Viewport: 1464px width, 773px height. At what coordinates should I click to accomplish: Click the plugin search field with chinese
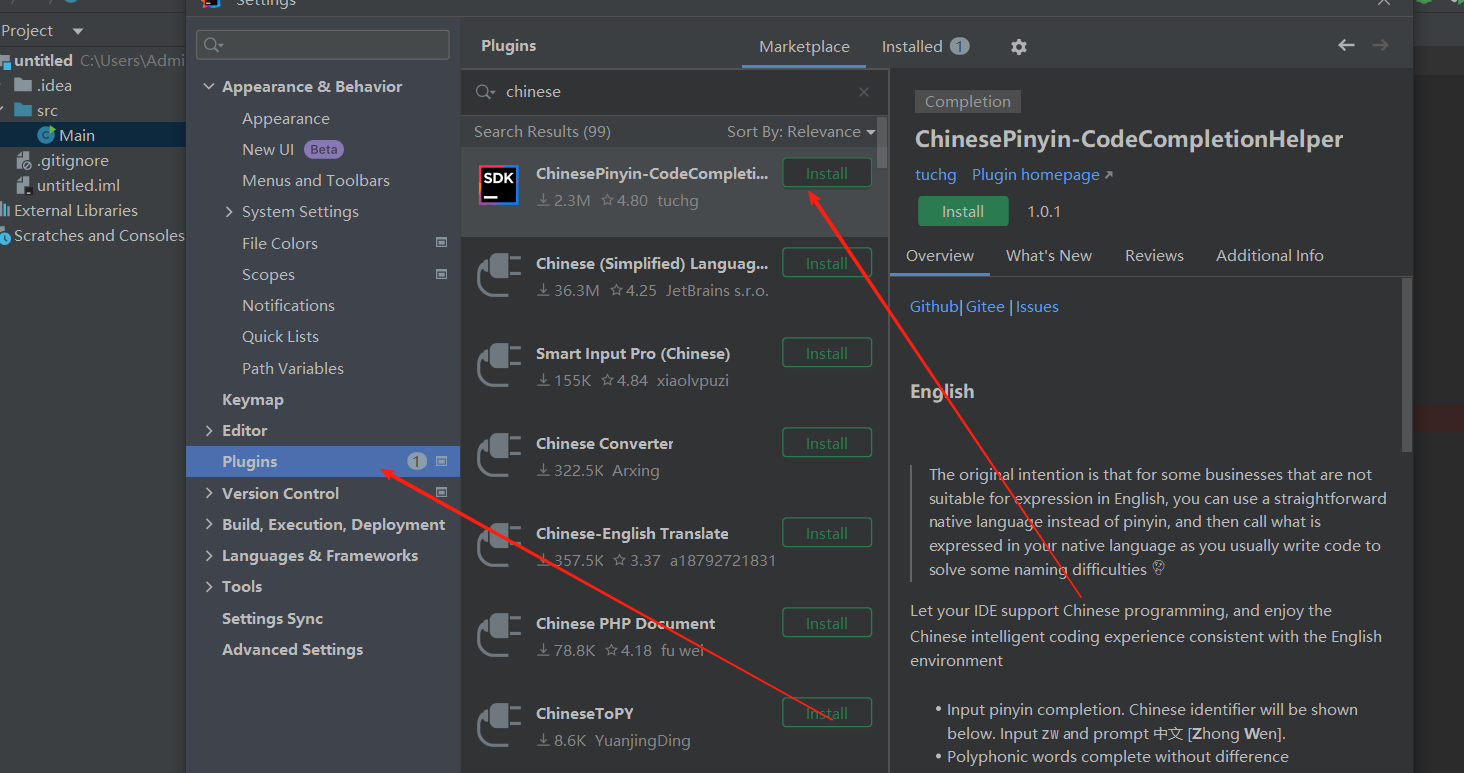click(675, 92)
